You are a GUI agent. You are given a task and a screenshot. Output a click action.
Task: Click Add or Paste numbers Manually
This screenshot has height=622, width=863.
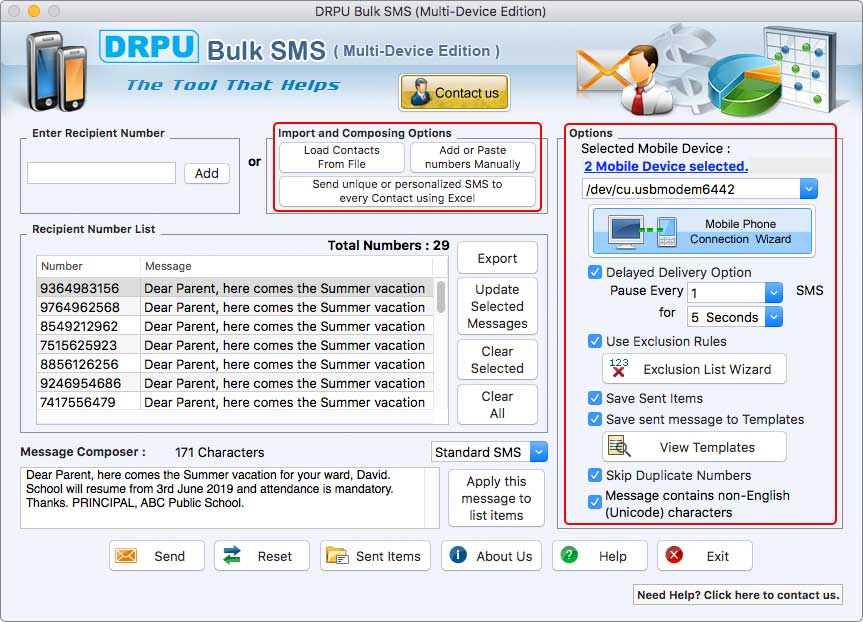(x=473, y=157)
